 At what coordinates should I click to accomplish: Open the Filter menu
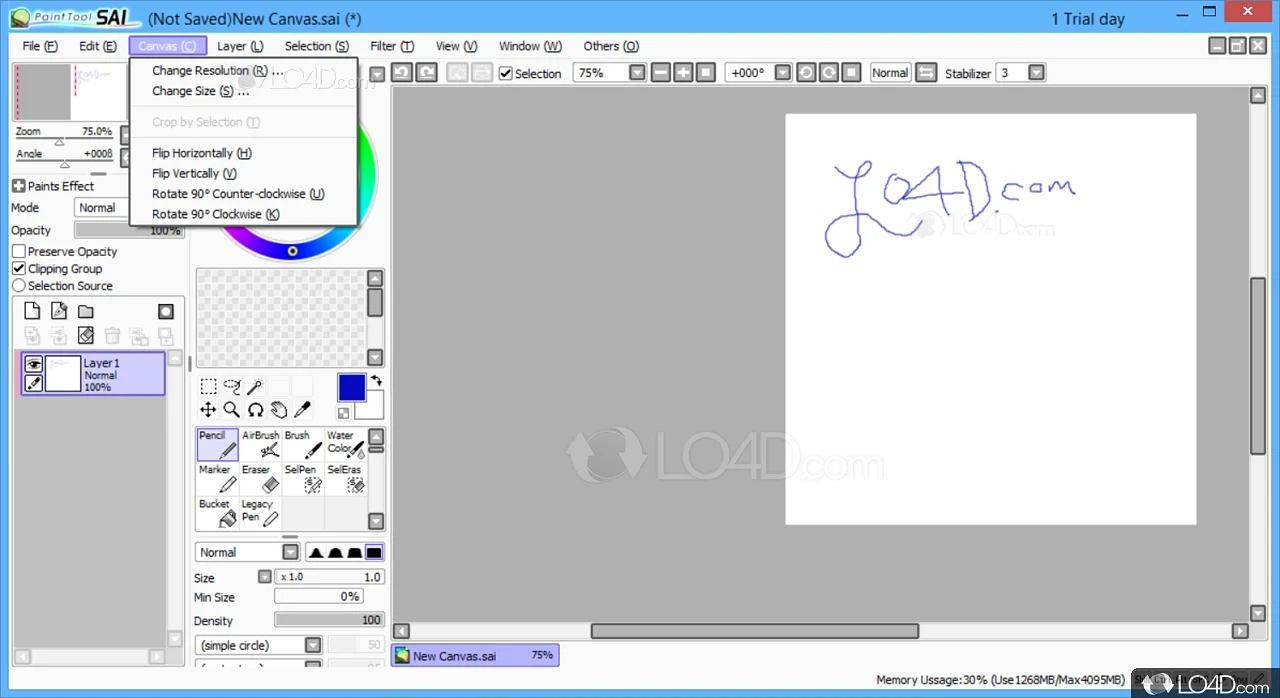(x=391, y=46)
